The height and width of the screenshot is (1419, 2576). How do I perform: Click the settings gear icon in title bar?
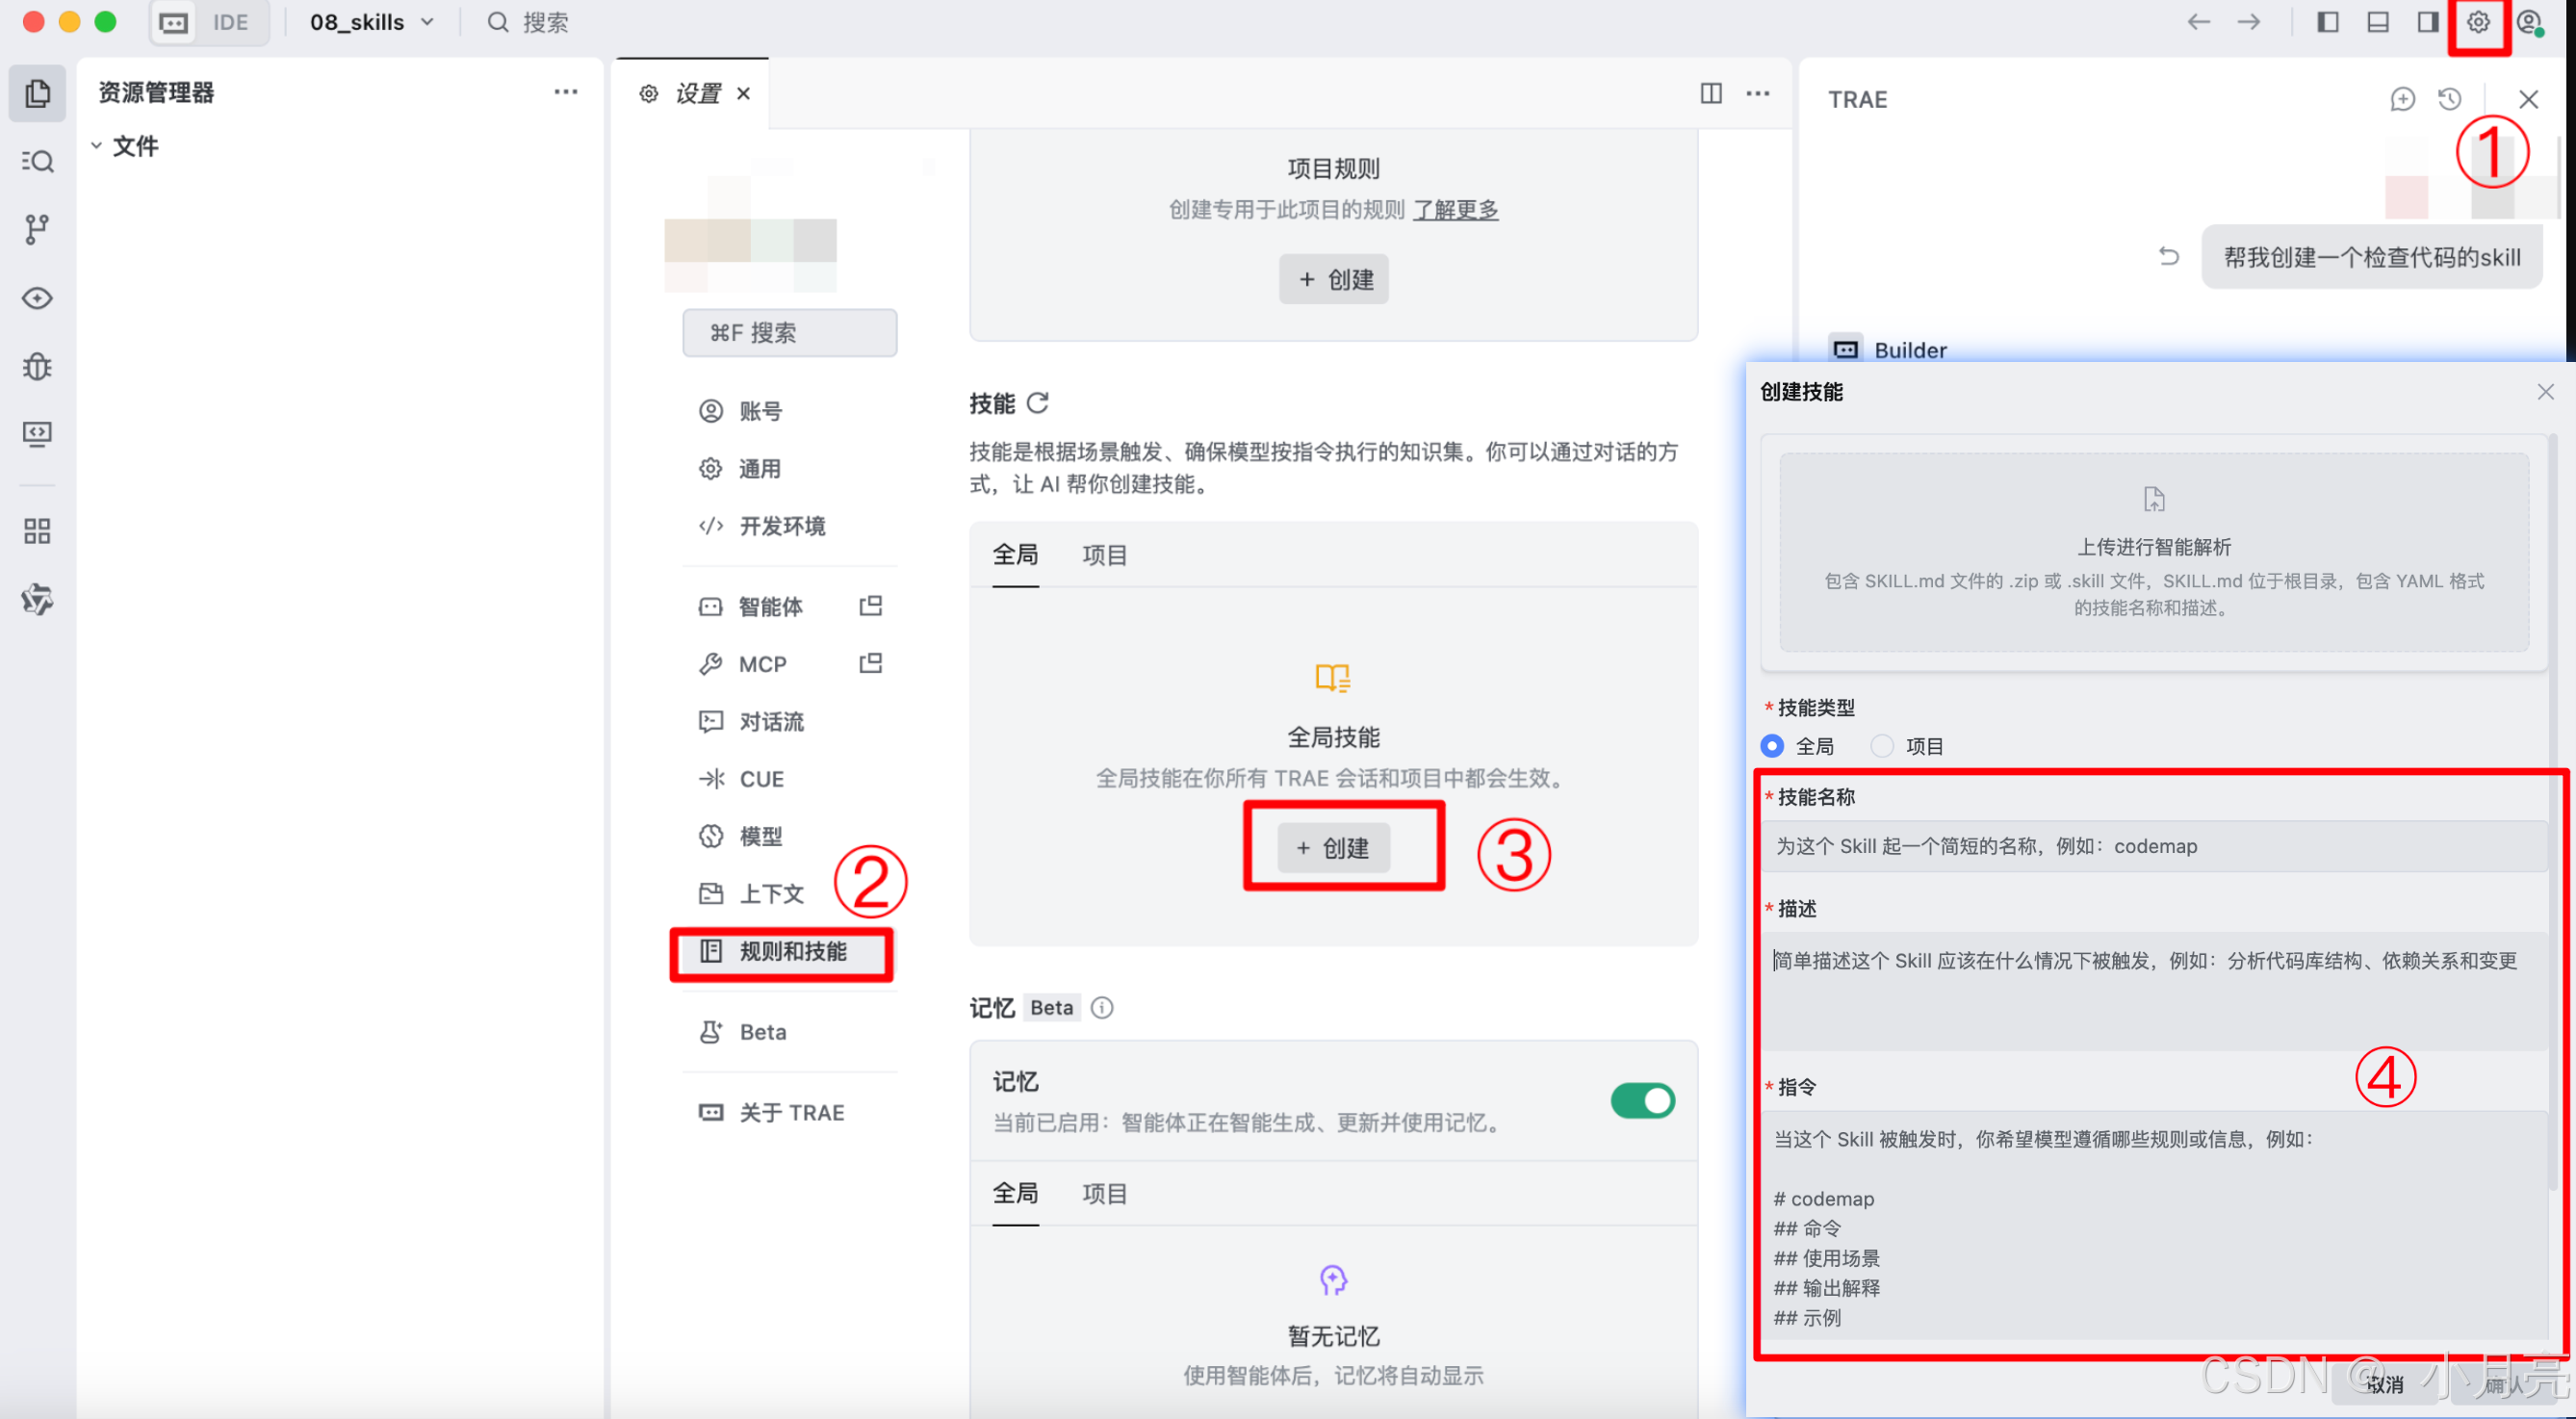click(x=2478, y=22)
